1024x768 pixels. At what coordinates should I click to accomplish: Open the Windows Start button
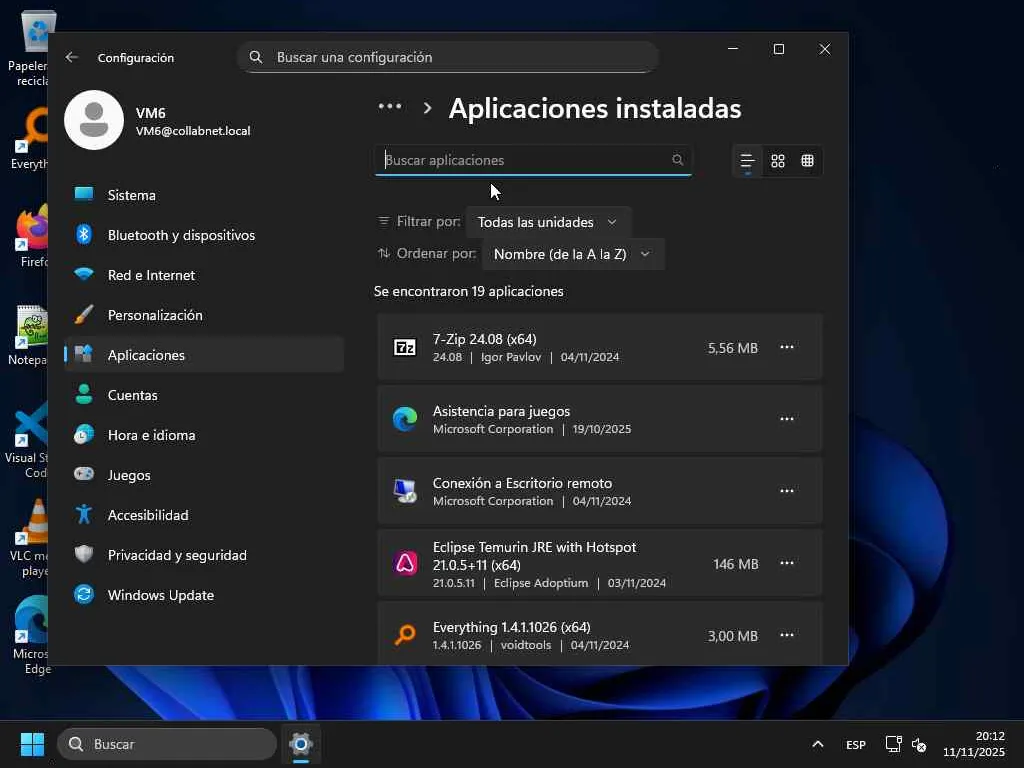click(x=32, y=744)
